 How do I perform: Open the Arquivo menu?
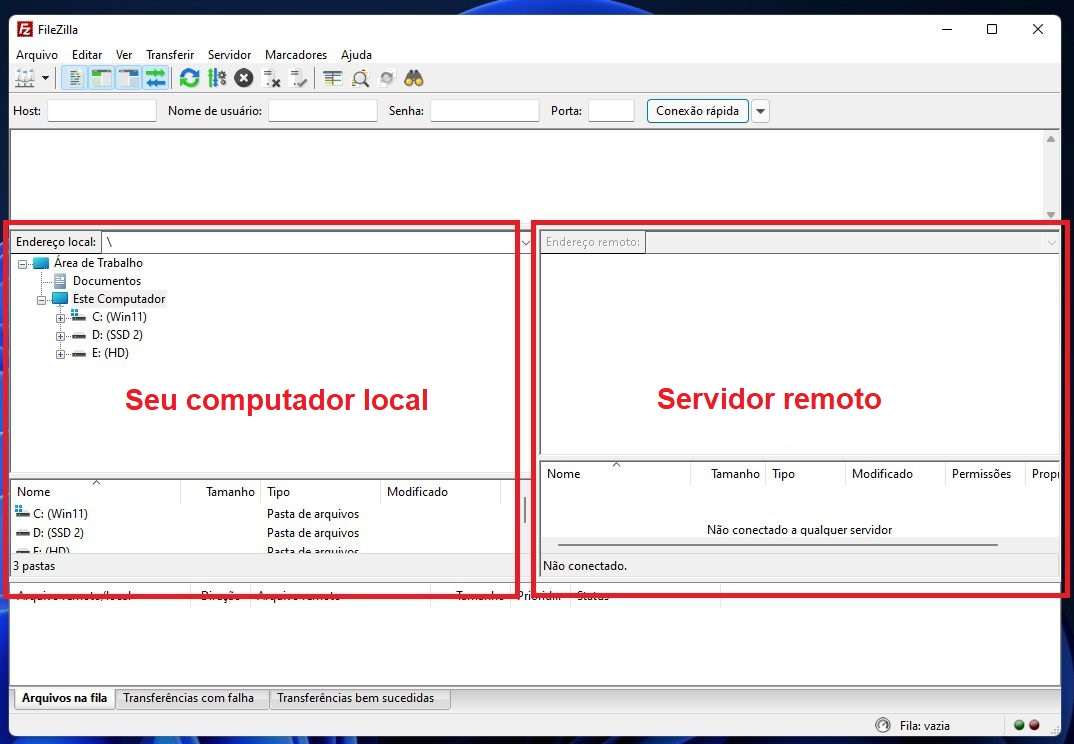37,55
